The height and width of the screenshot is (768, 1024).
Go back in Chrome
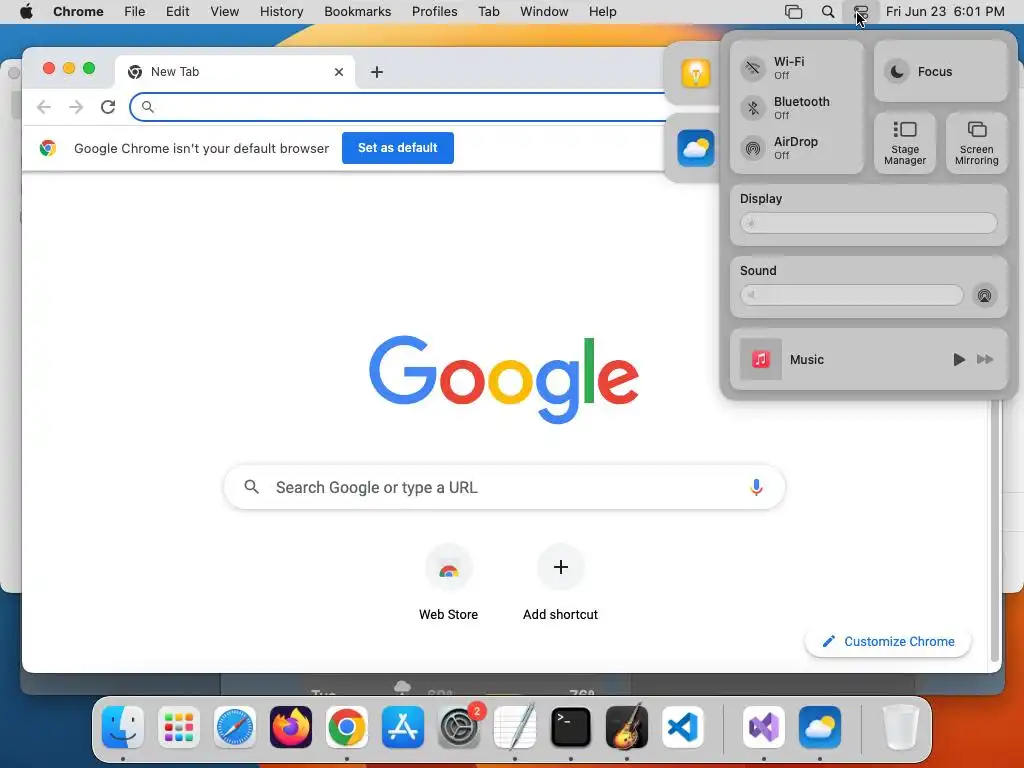point(44,107)
